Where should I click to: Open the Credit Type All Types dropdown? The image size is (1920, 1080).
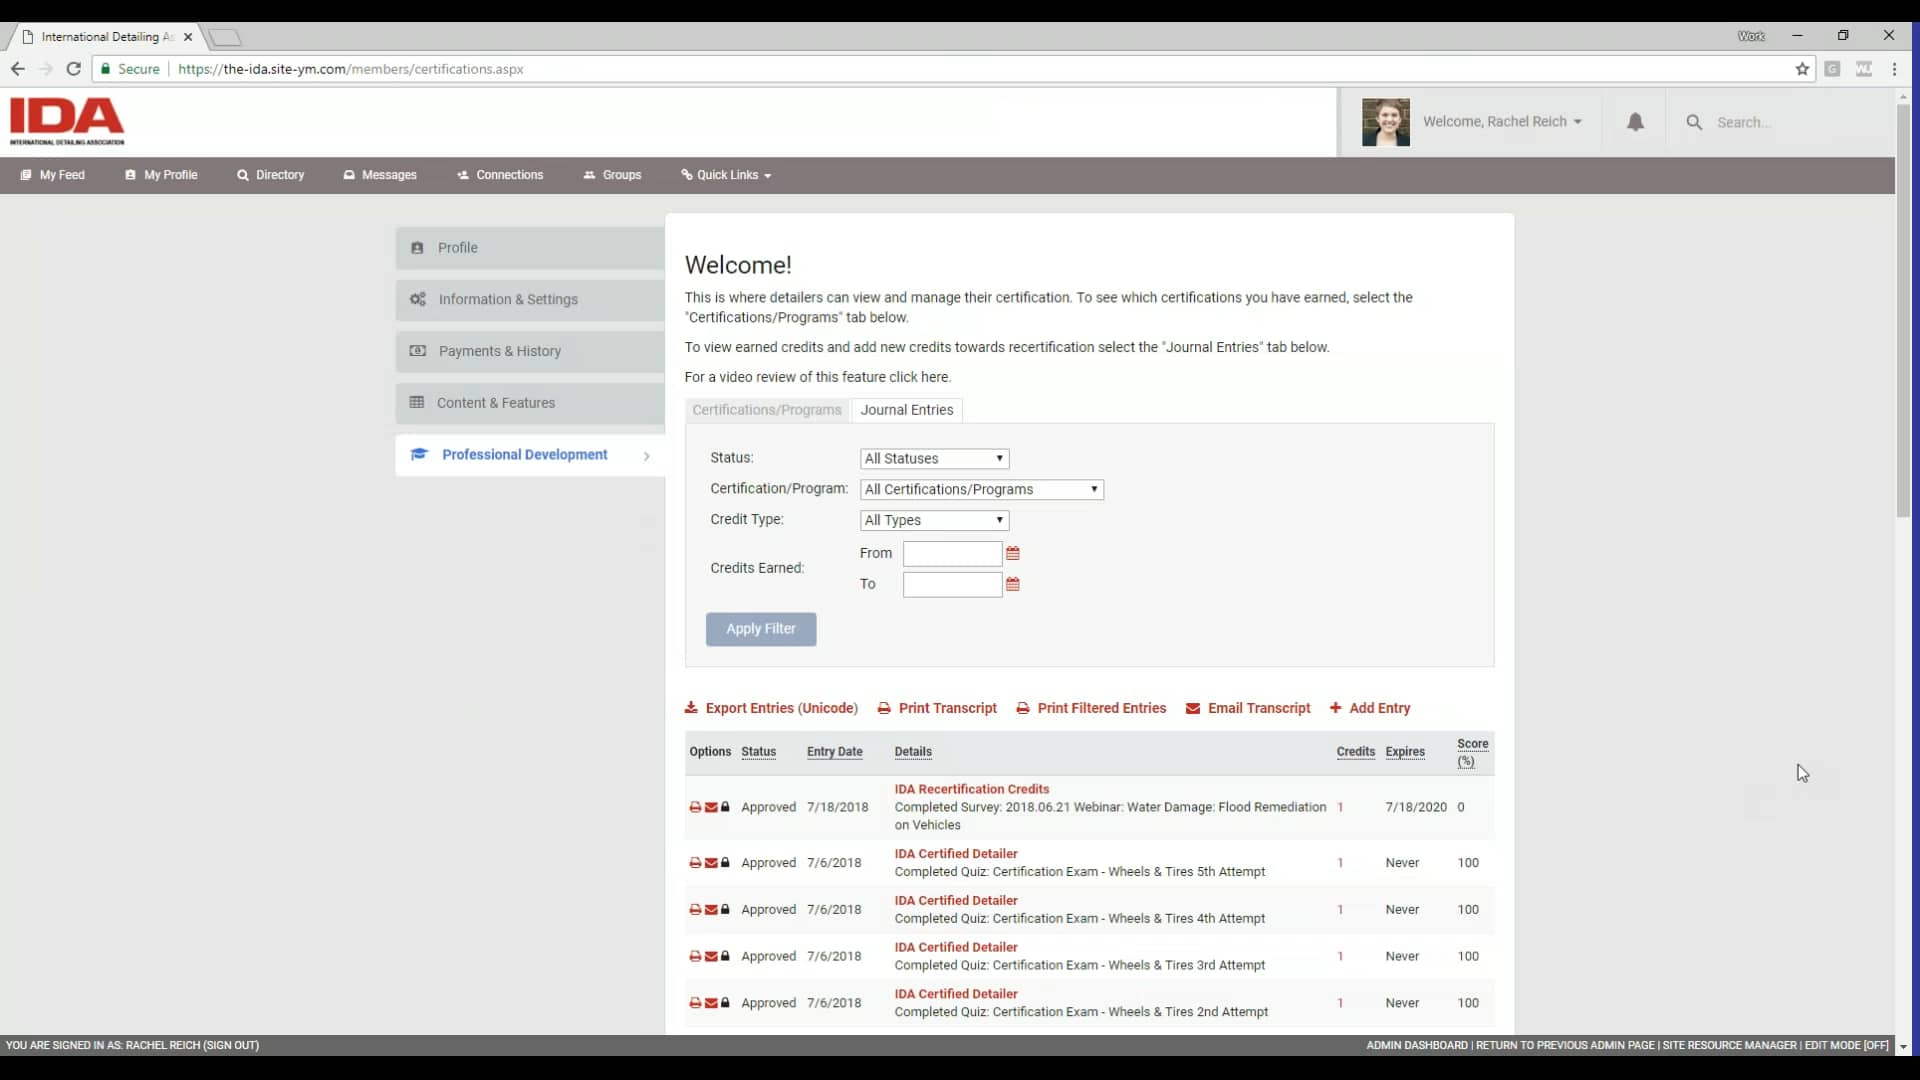(x=933, y=520)
